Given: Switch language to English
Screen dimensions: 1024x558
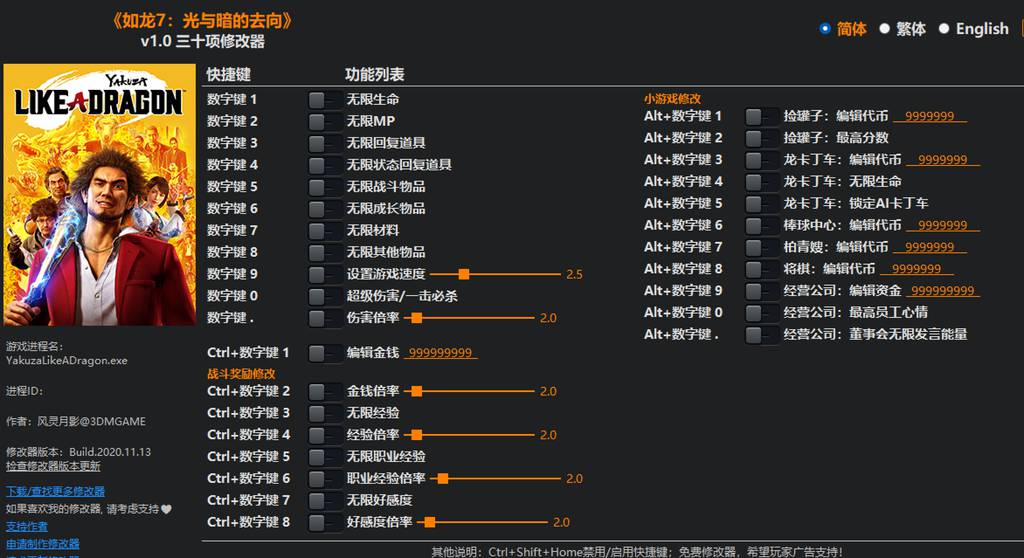Looking at the screenshot, I should [x=944, y=29].
